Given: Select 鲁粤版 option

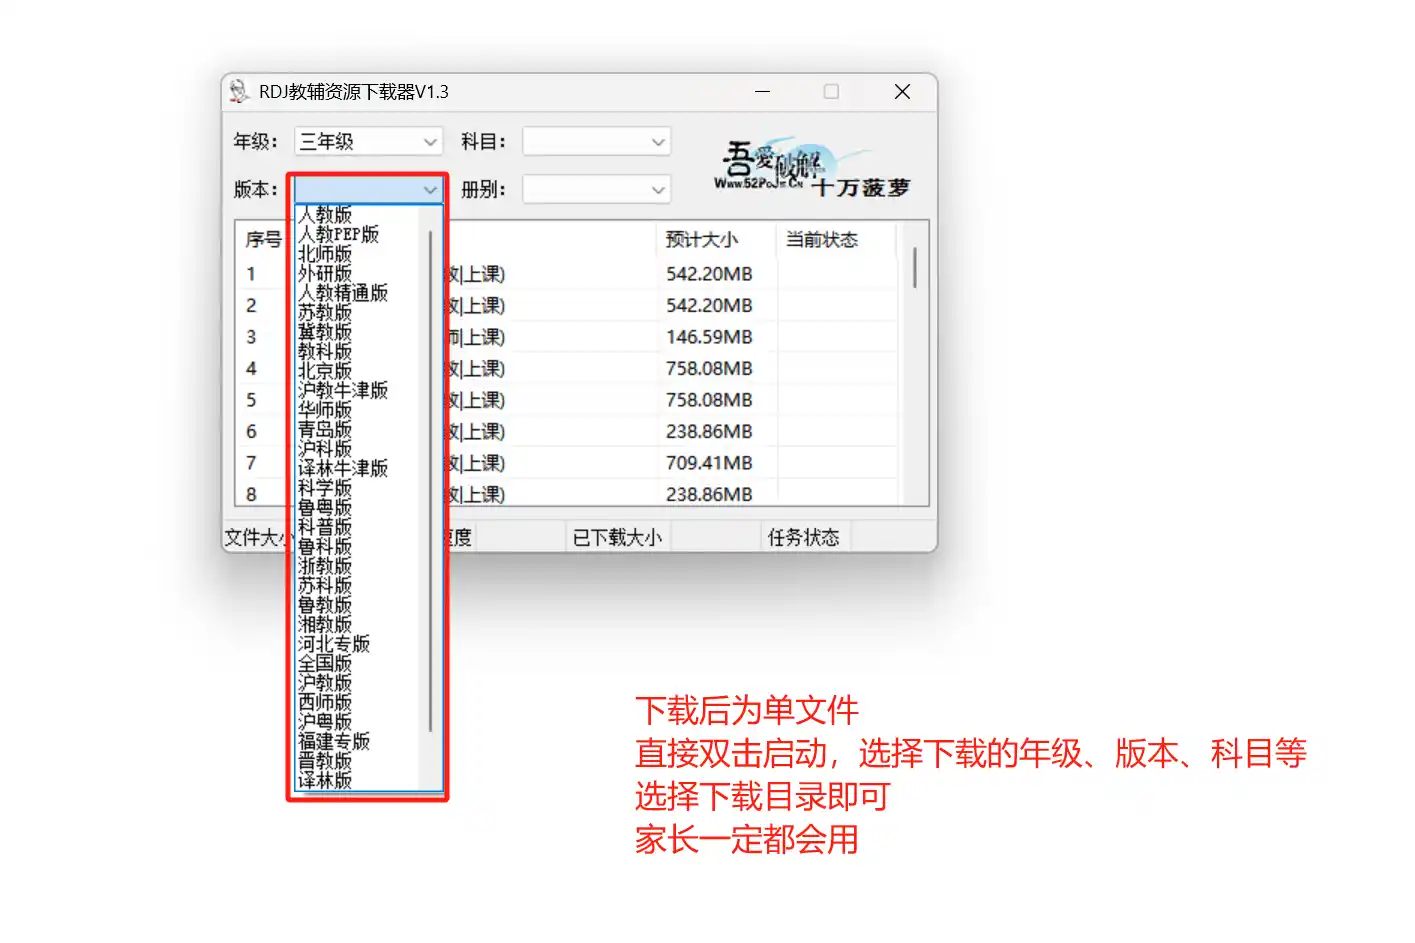Looking at the screenshot, I should [325, 507].
